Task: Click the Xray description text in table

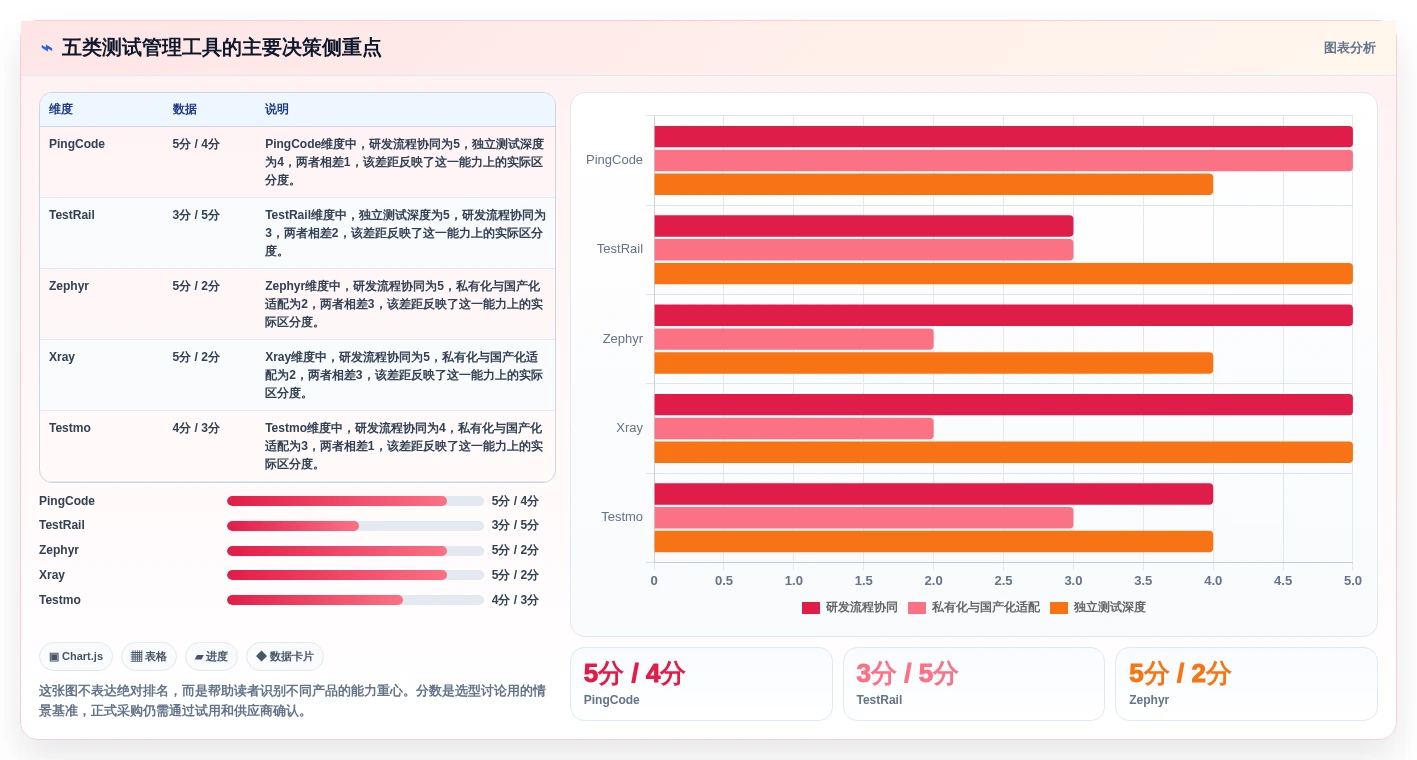Action: 405,375
